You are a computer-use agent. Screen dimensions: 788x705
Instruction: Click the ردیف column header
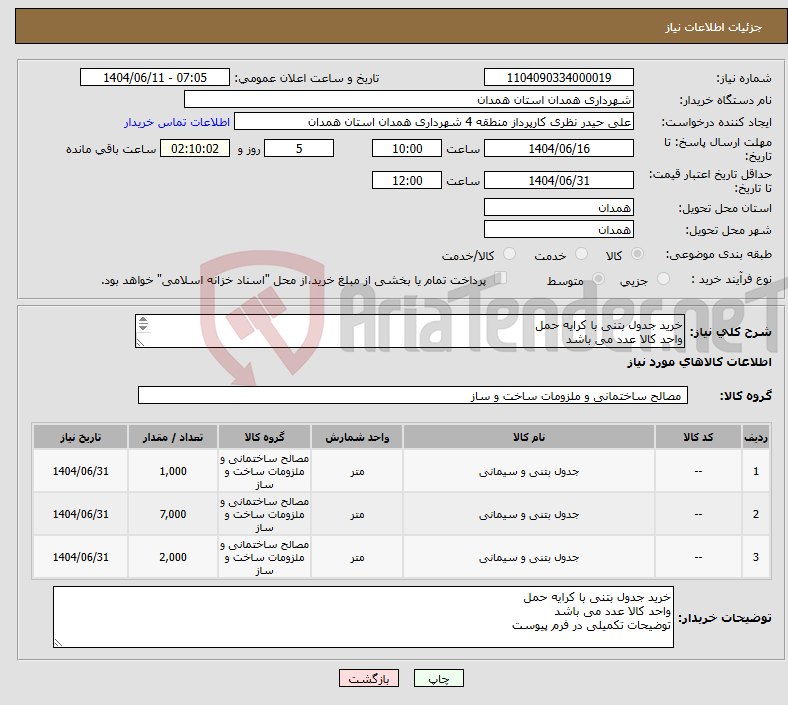click(x=755, y=437)
